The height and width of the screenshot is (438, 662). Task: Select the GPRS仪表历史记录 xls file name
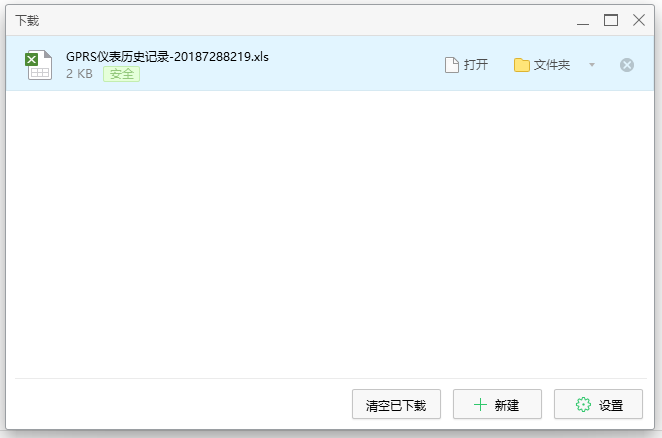167,56
